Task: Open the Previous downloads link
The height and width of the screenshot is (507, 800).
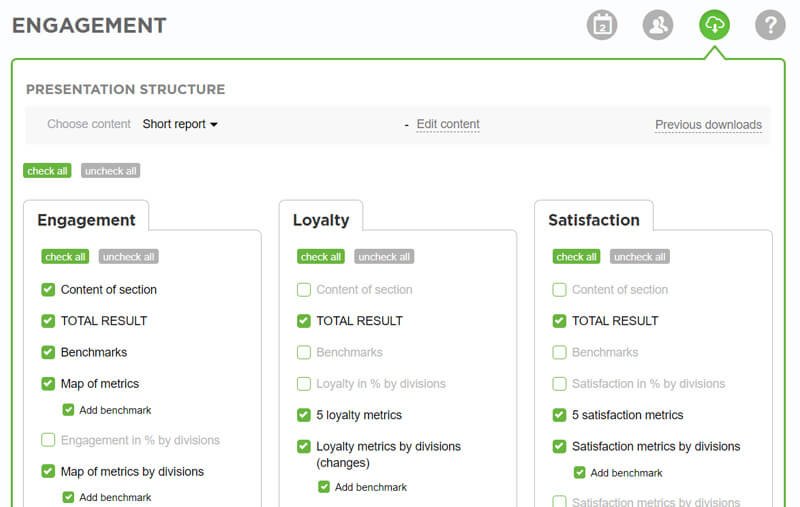Action: [x=708, y=125]
